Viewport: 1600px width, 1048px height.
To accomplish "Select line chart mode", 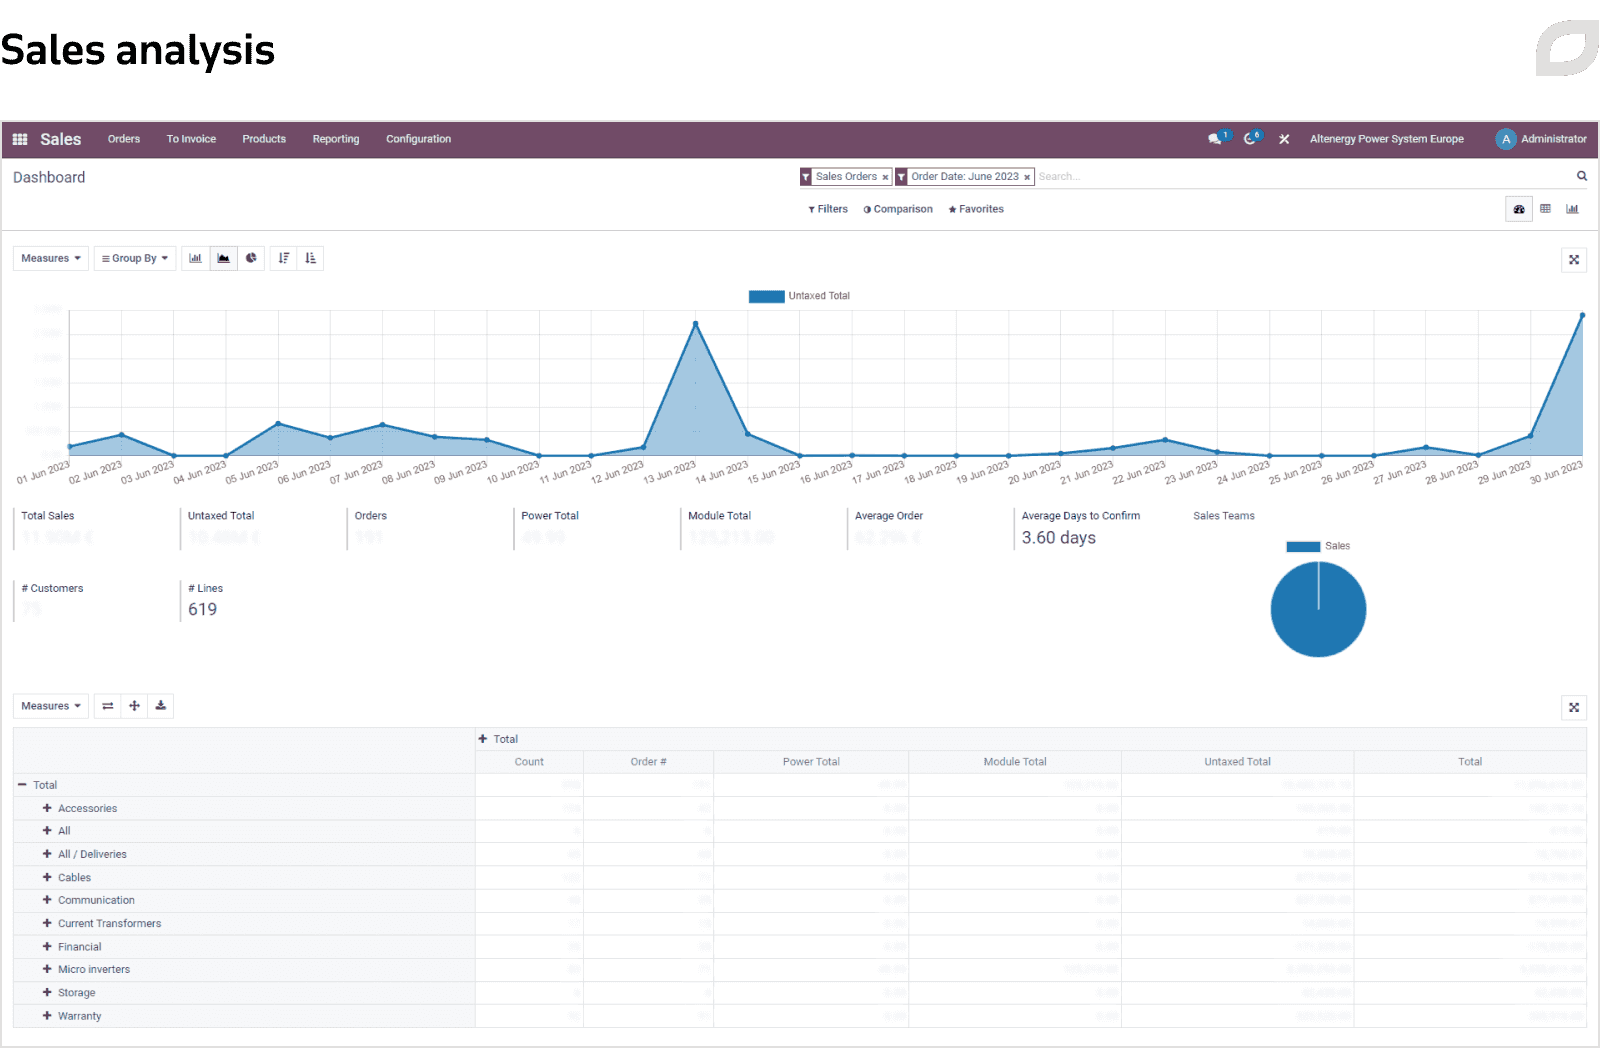I will point(223,258).
